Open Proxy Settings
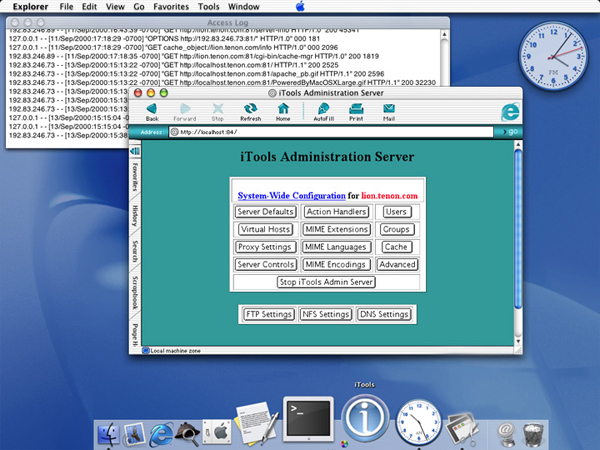Screen dimensions: 600x450 266,247
